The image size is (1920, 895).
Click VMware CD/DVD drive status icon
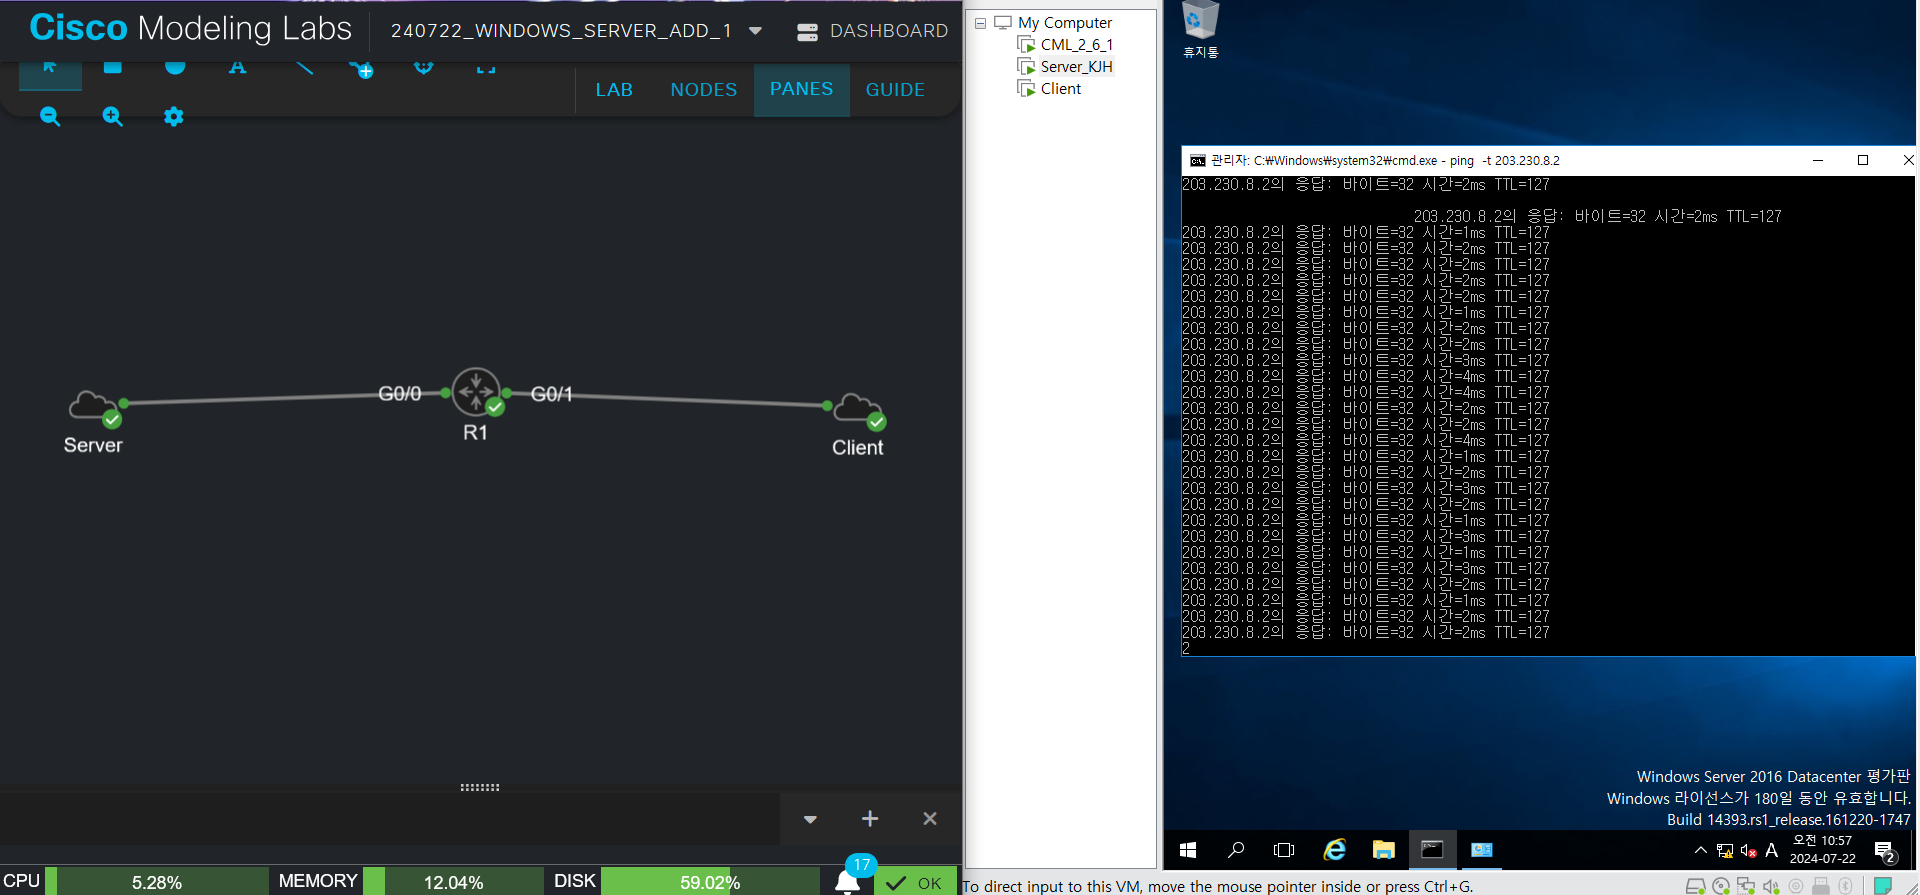pos(1721,886)
